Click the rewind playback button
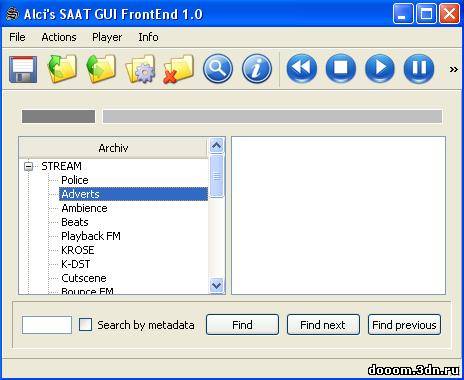Screen dimensions: 464x380 pos(302,69)
